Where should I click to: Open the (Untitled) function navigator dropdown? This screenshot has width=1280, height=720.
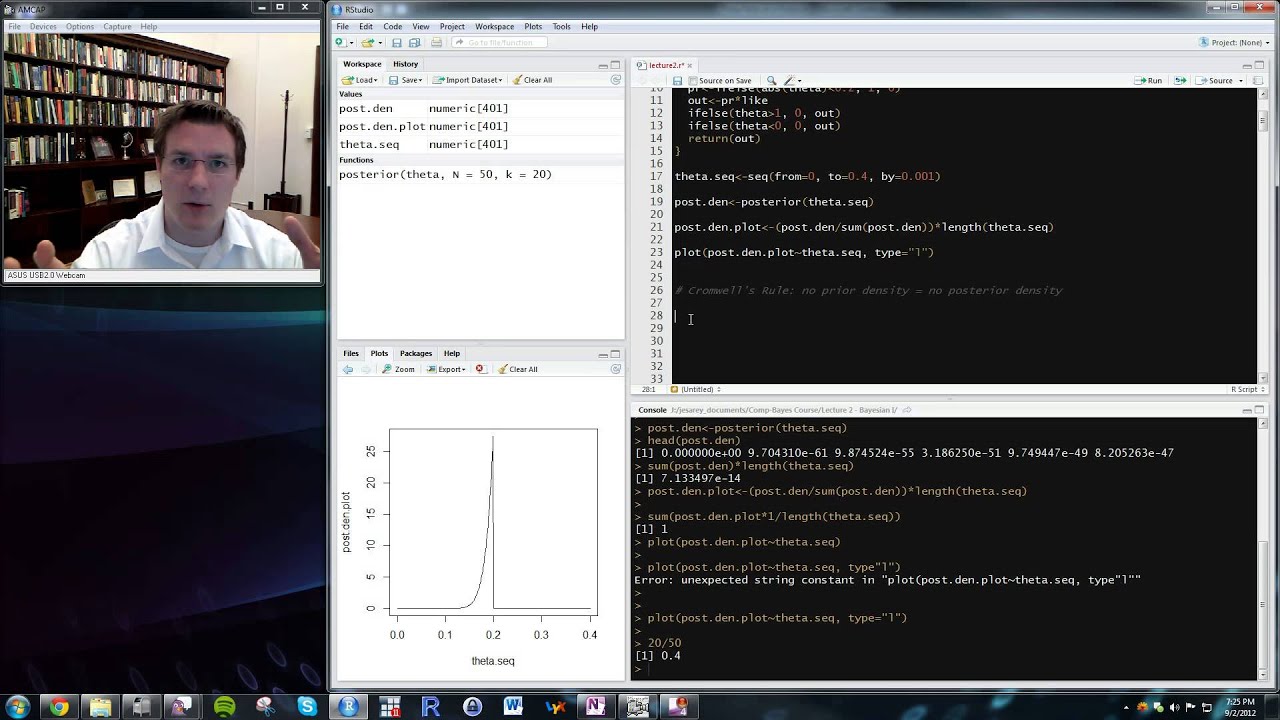point(698,389)
